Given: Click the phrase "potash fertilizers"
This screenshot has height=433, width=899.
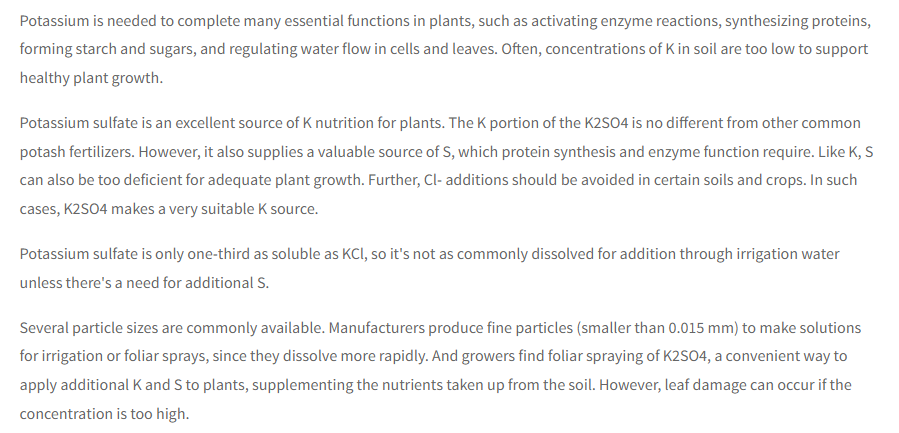Looking at the screenshot, I should point(77,152).
